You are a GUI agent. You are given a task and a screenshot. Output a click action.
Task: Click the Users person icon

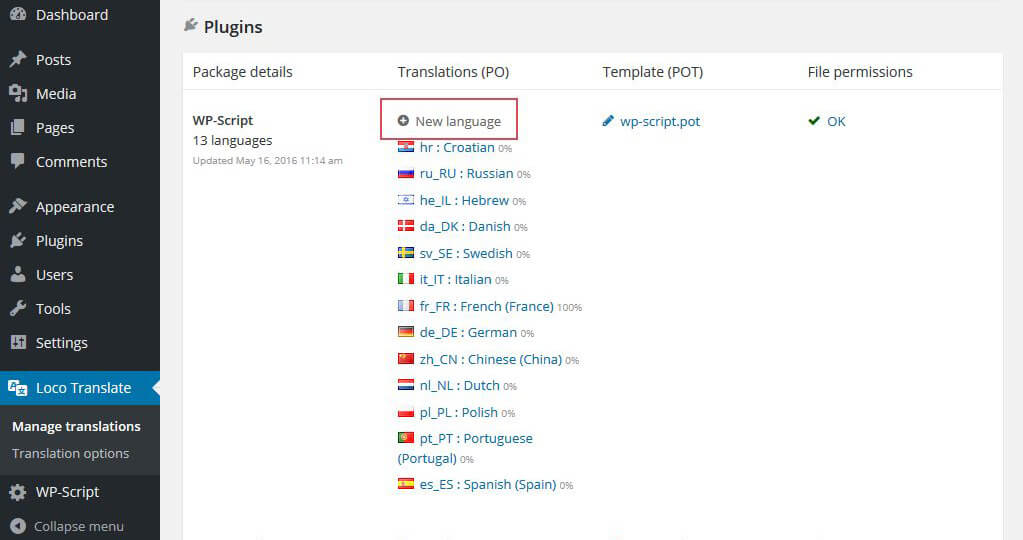coord(18,275)
